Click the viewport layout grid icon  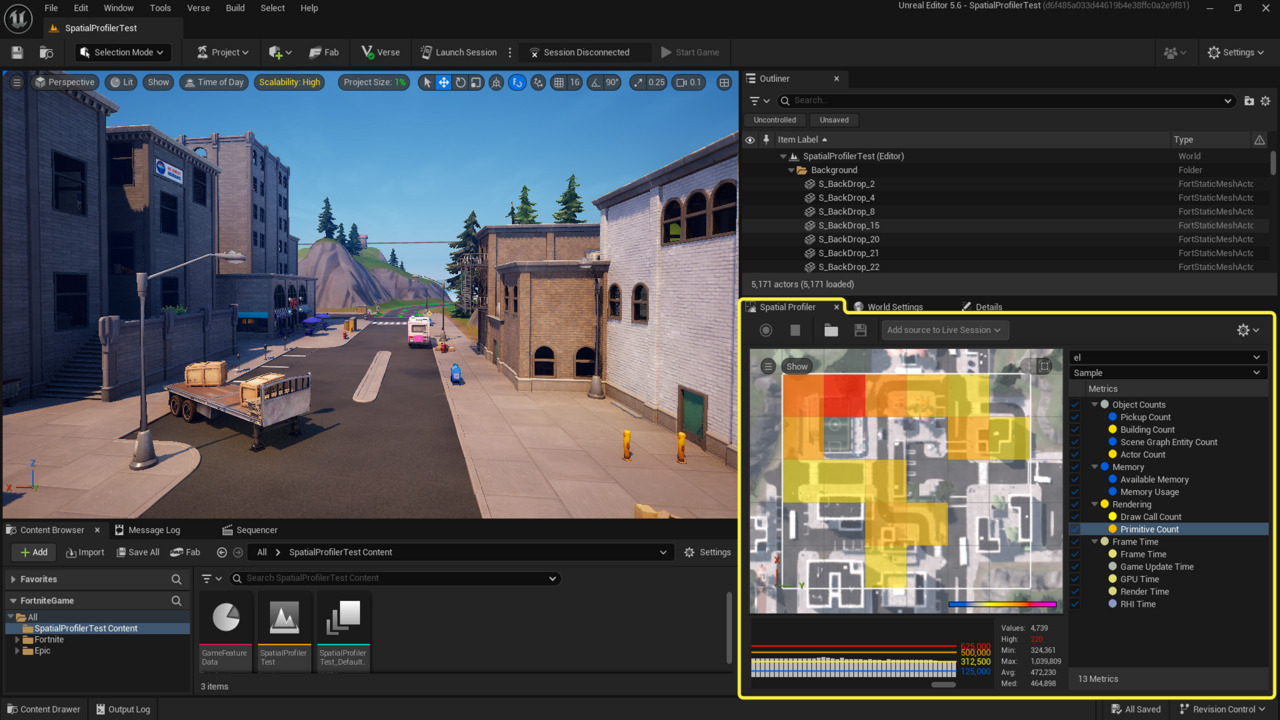tap(724, 82)
